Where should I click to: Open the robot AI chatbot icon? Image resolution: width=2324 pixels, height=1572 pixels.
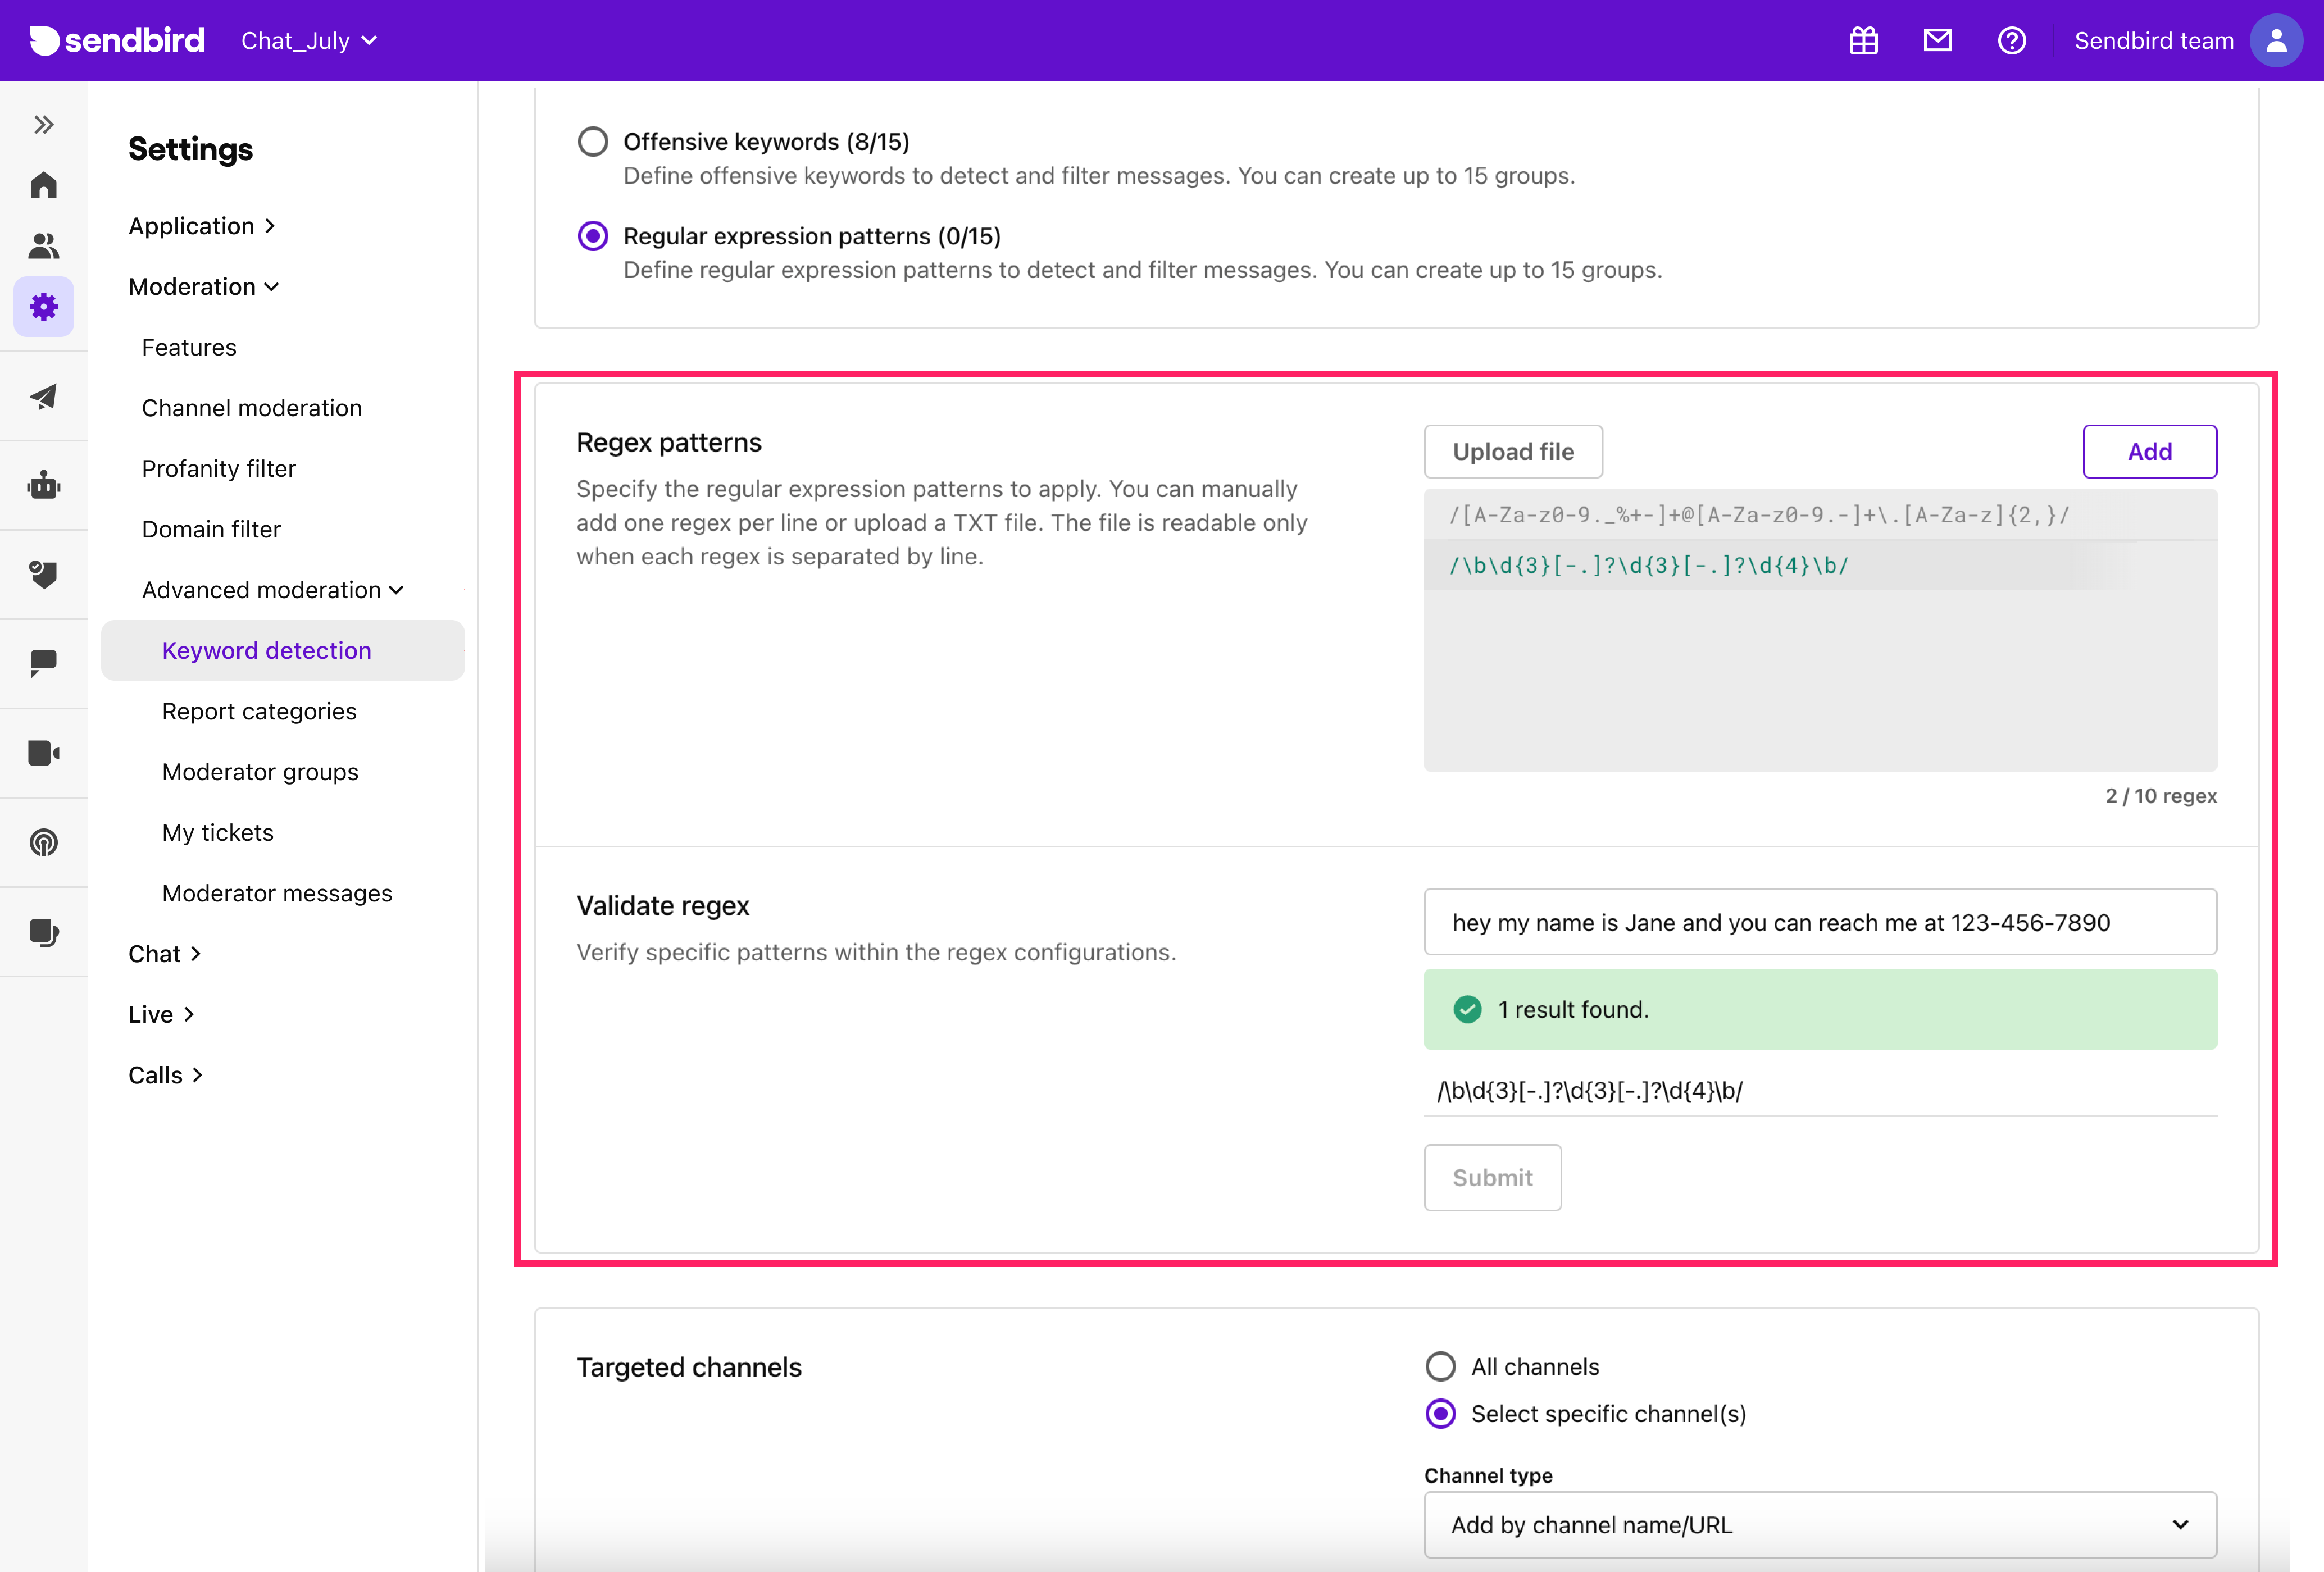point(43,485)
